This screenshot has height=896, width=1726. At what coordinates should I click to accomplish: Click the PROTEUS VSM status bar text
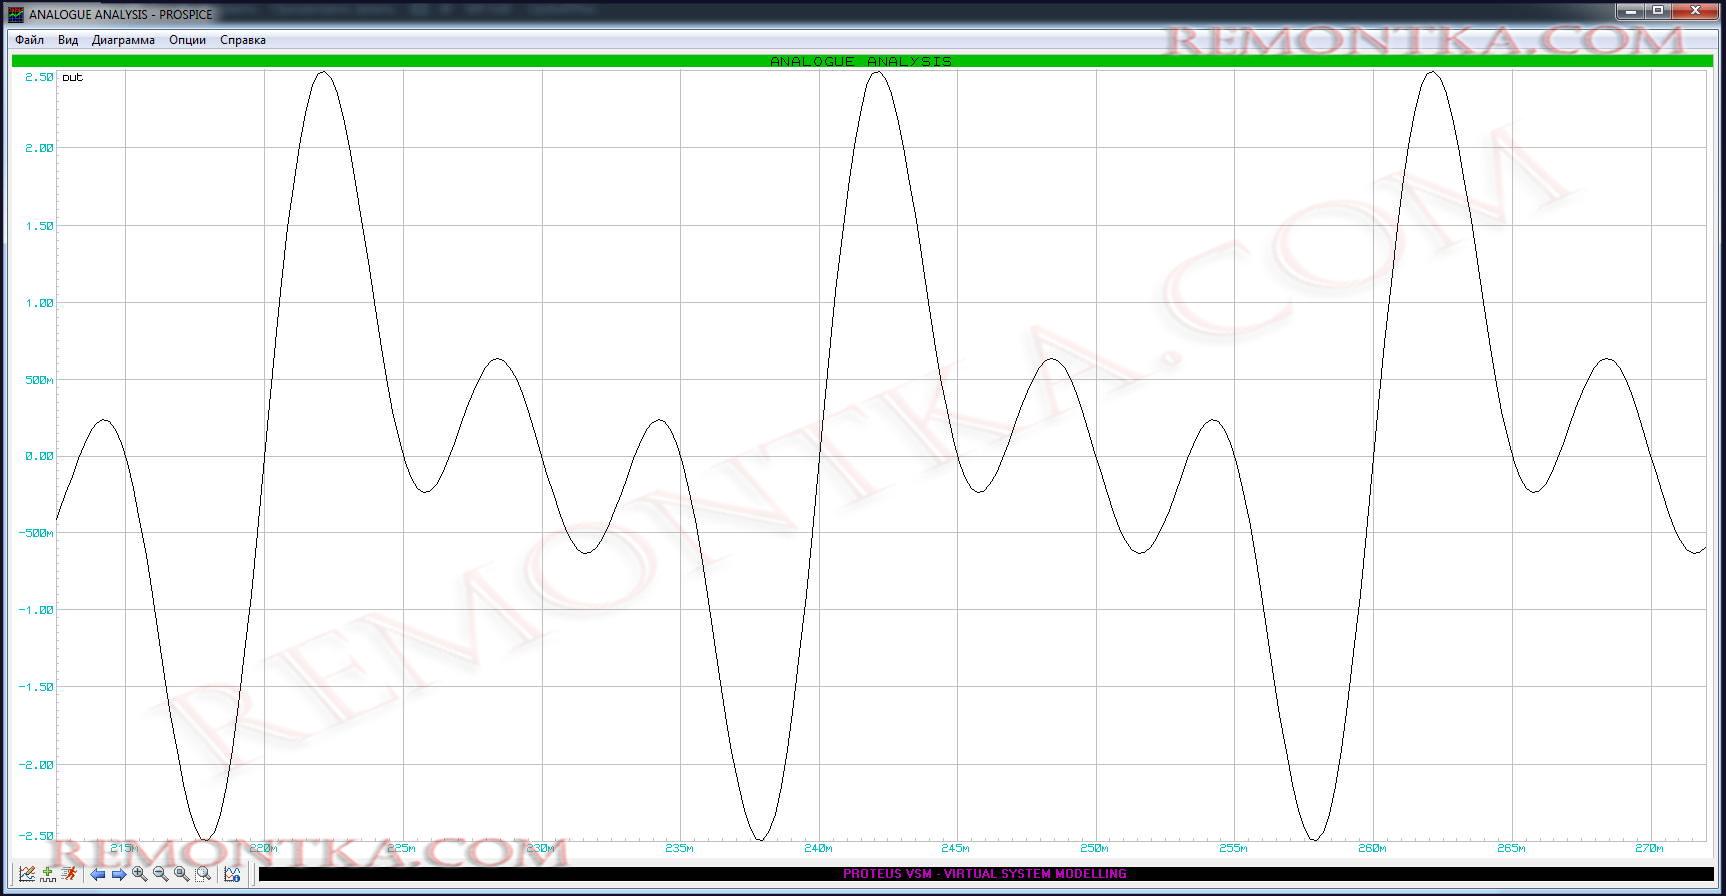point(985,874)
